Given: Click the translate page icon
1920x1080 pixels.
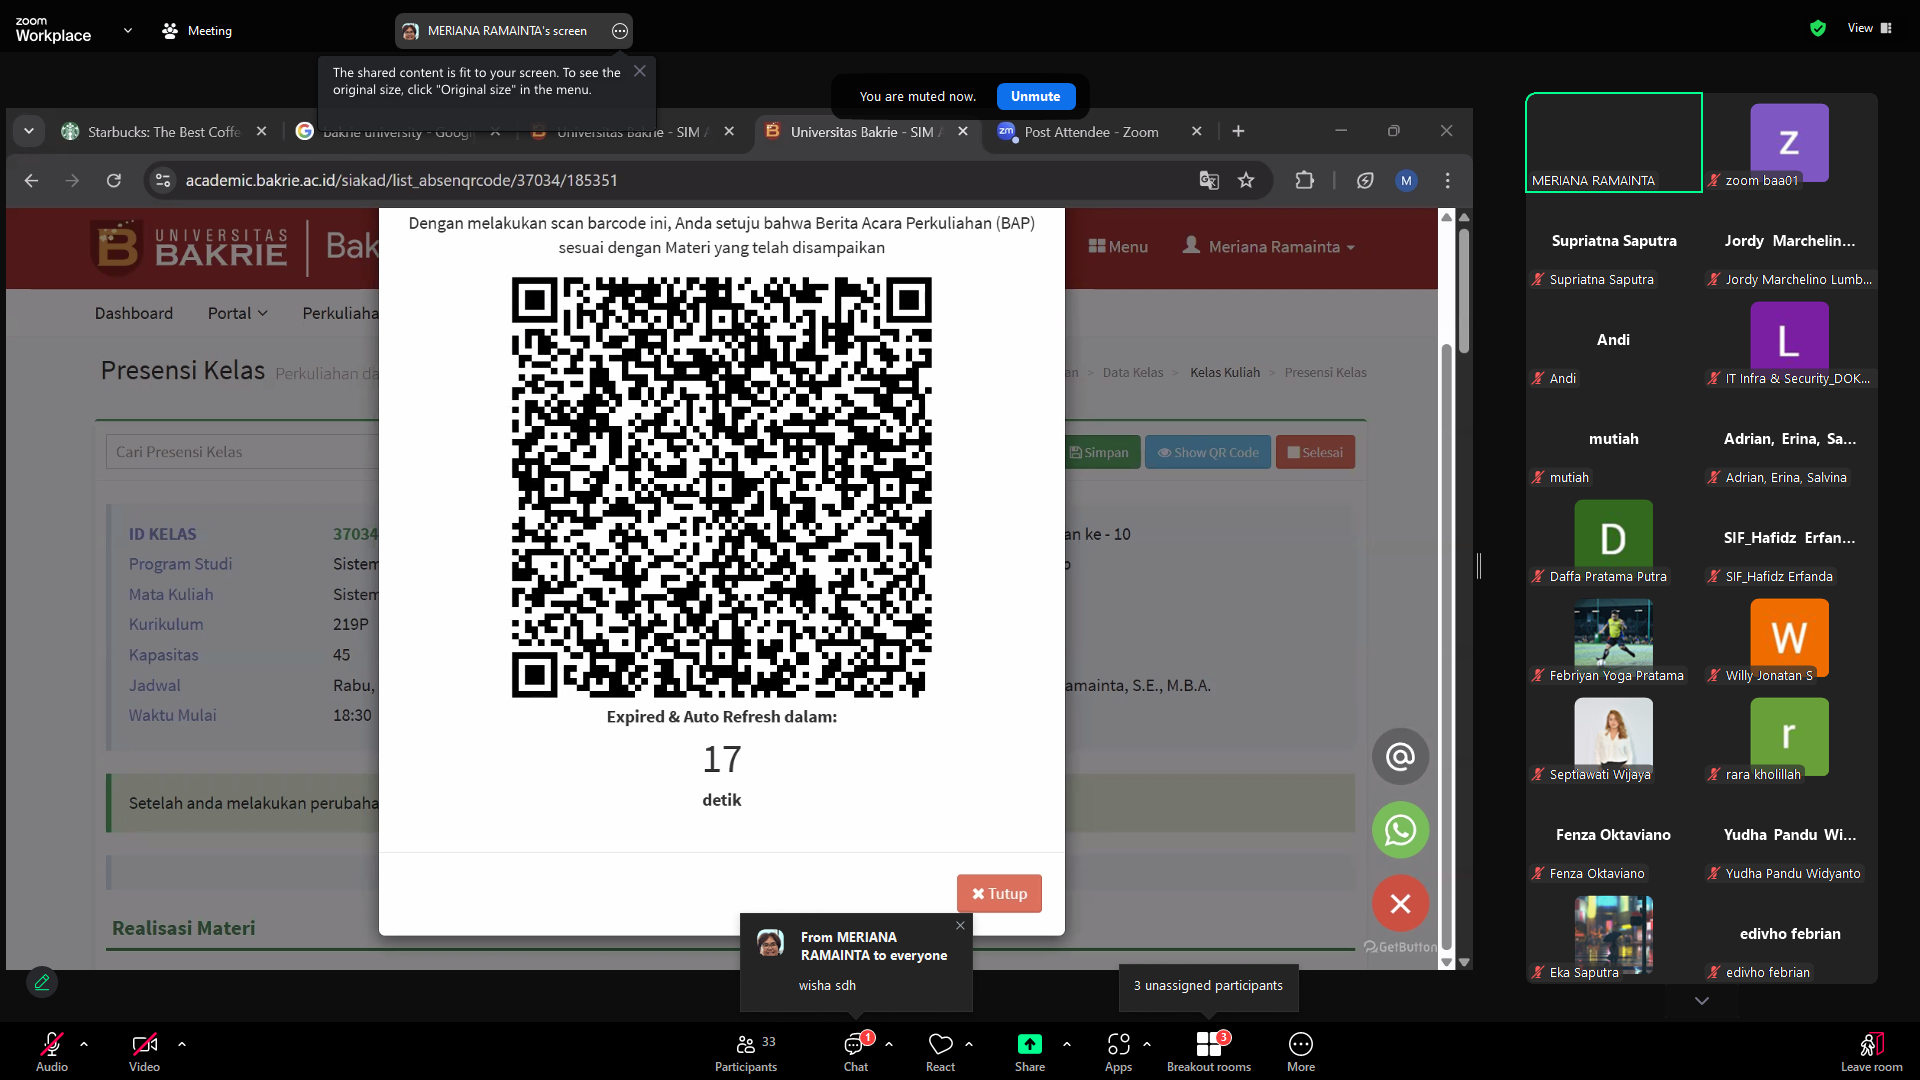Looking at the screenshot, I should (x=1209, y=180).
